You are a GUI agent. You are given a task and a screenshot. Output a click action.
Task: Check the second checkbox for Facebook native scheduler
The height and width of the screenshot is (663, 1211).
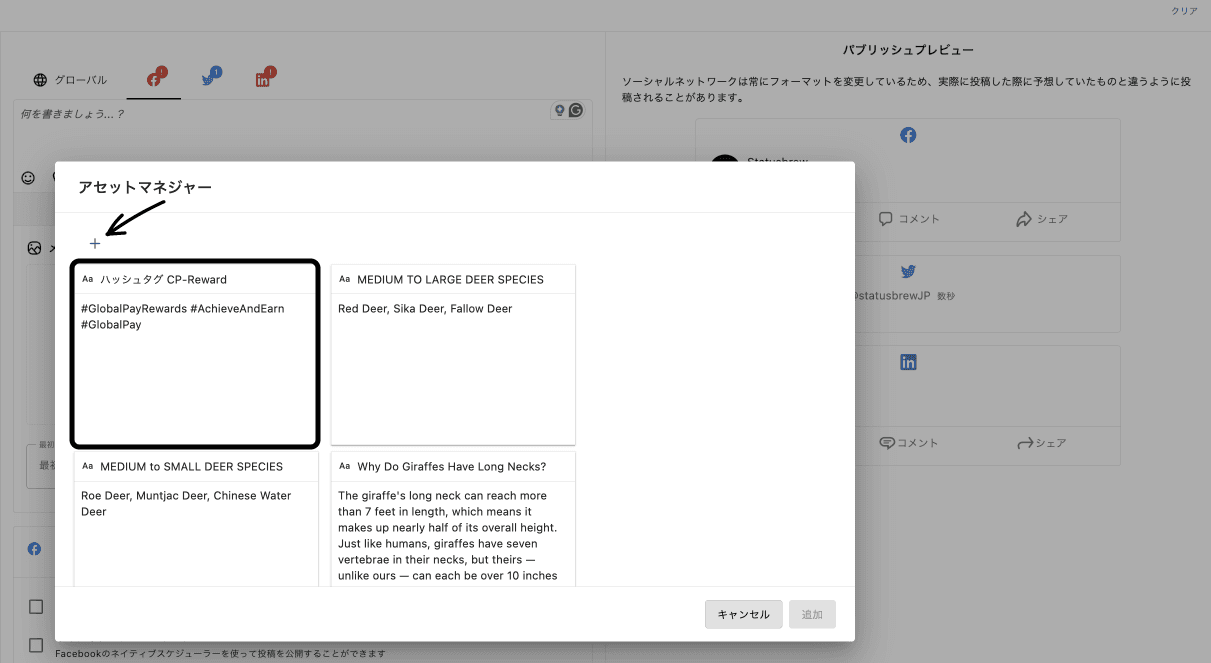[36, 645]
